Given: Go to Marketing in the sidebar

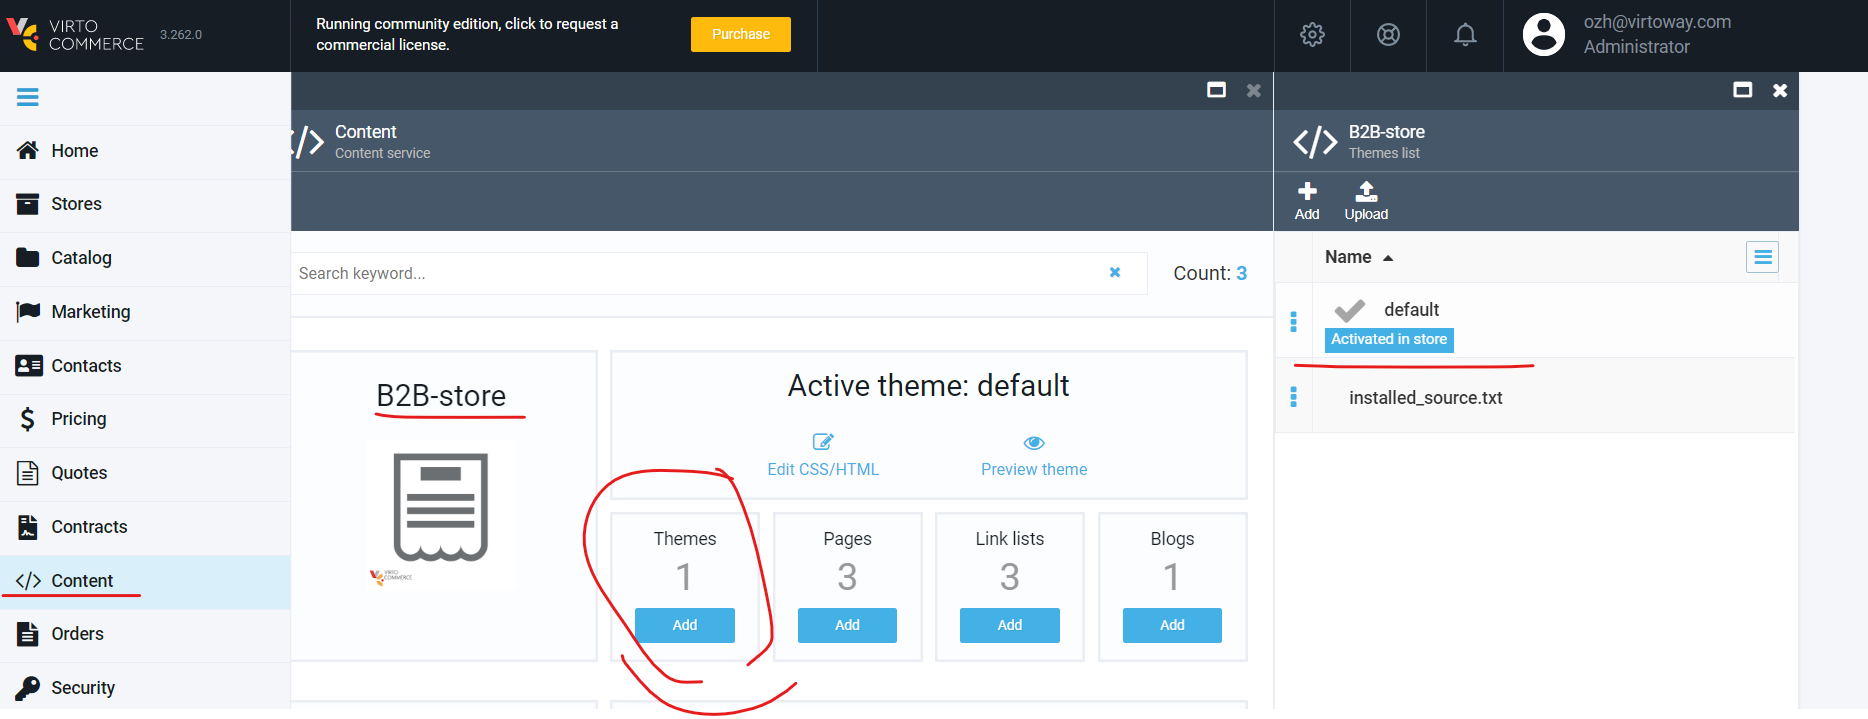Looking at the screenshot, I should [x=90, y=312].
